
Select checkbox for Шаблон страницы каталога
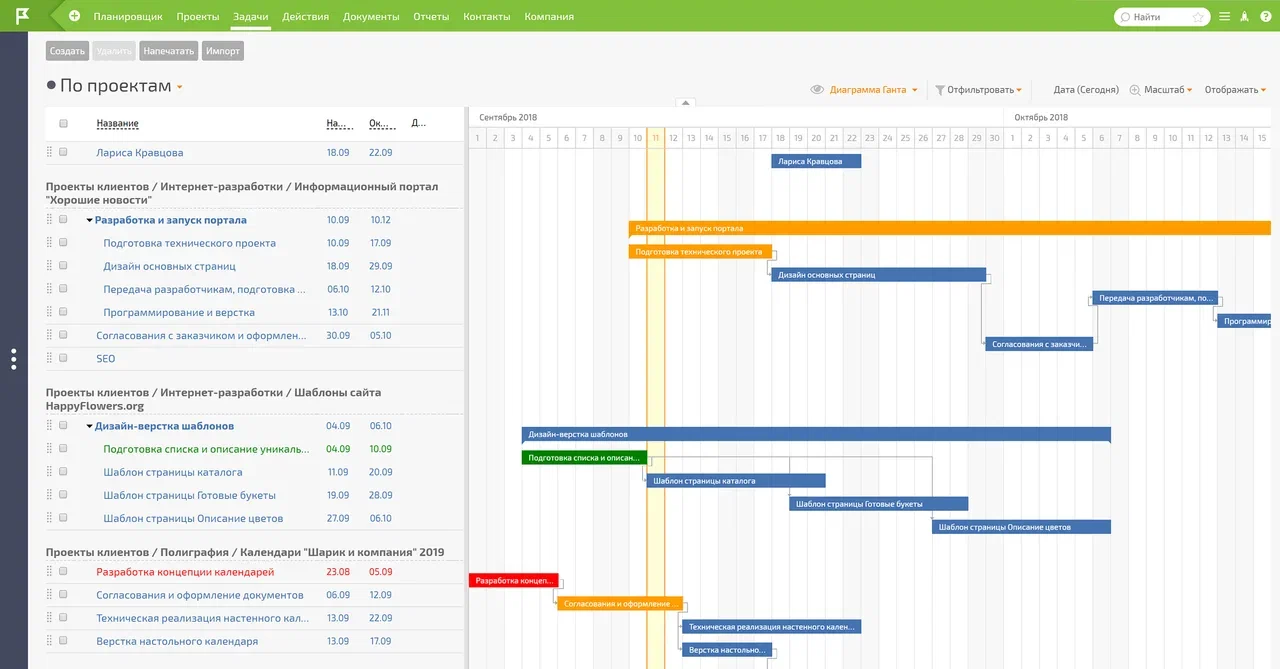click(63, 472)
